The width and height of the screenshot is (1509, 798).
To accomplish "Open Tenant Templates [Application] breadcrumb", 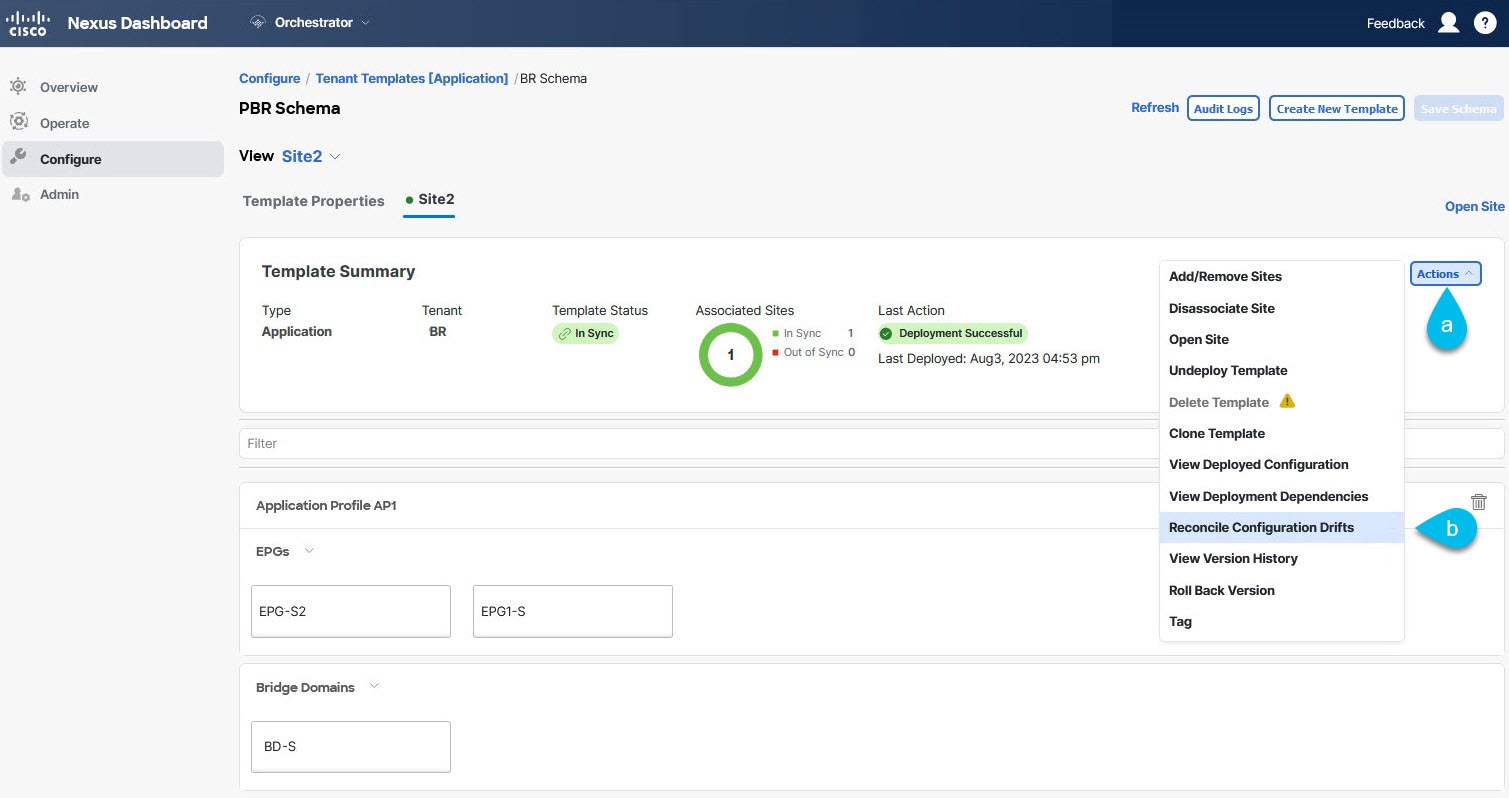I will [x=412, y=78].
